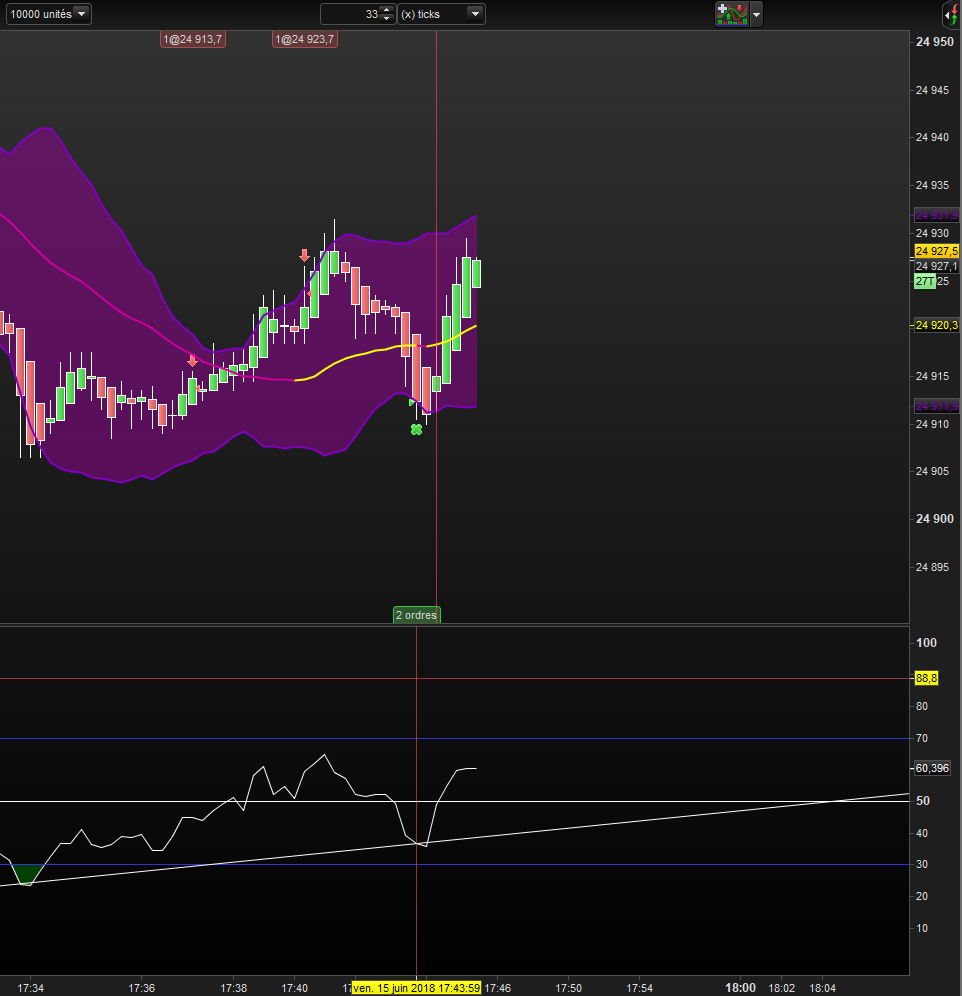Click the tick count field showing 33

pos(352,14)
